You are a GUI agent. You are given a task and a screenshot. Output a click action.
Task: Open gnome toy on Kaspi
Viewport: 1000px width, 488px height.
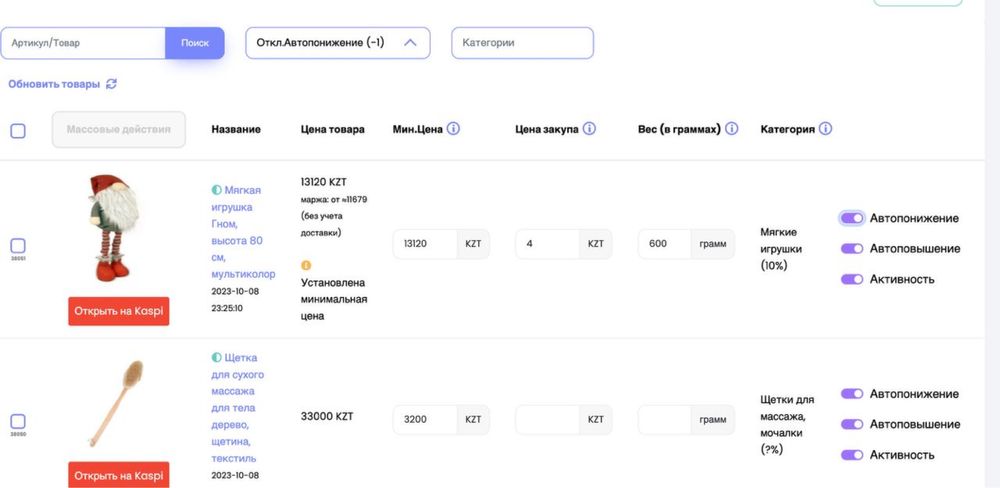coord(119,310)
